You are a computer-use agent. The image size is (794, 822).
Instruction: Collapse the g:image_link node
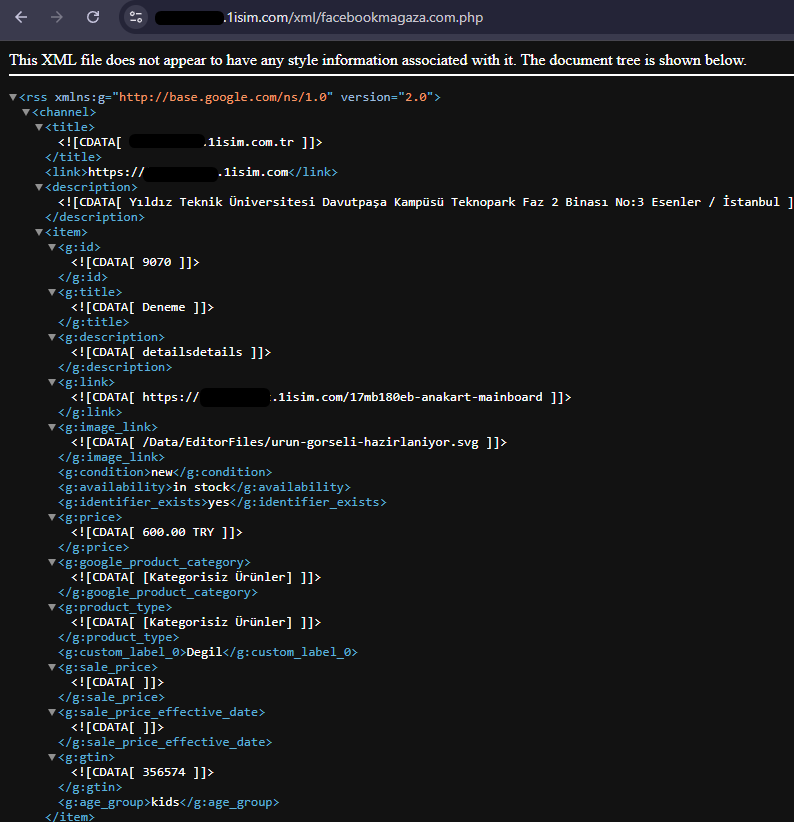pyautogui.click(x=52, y=427)
